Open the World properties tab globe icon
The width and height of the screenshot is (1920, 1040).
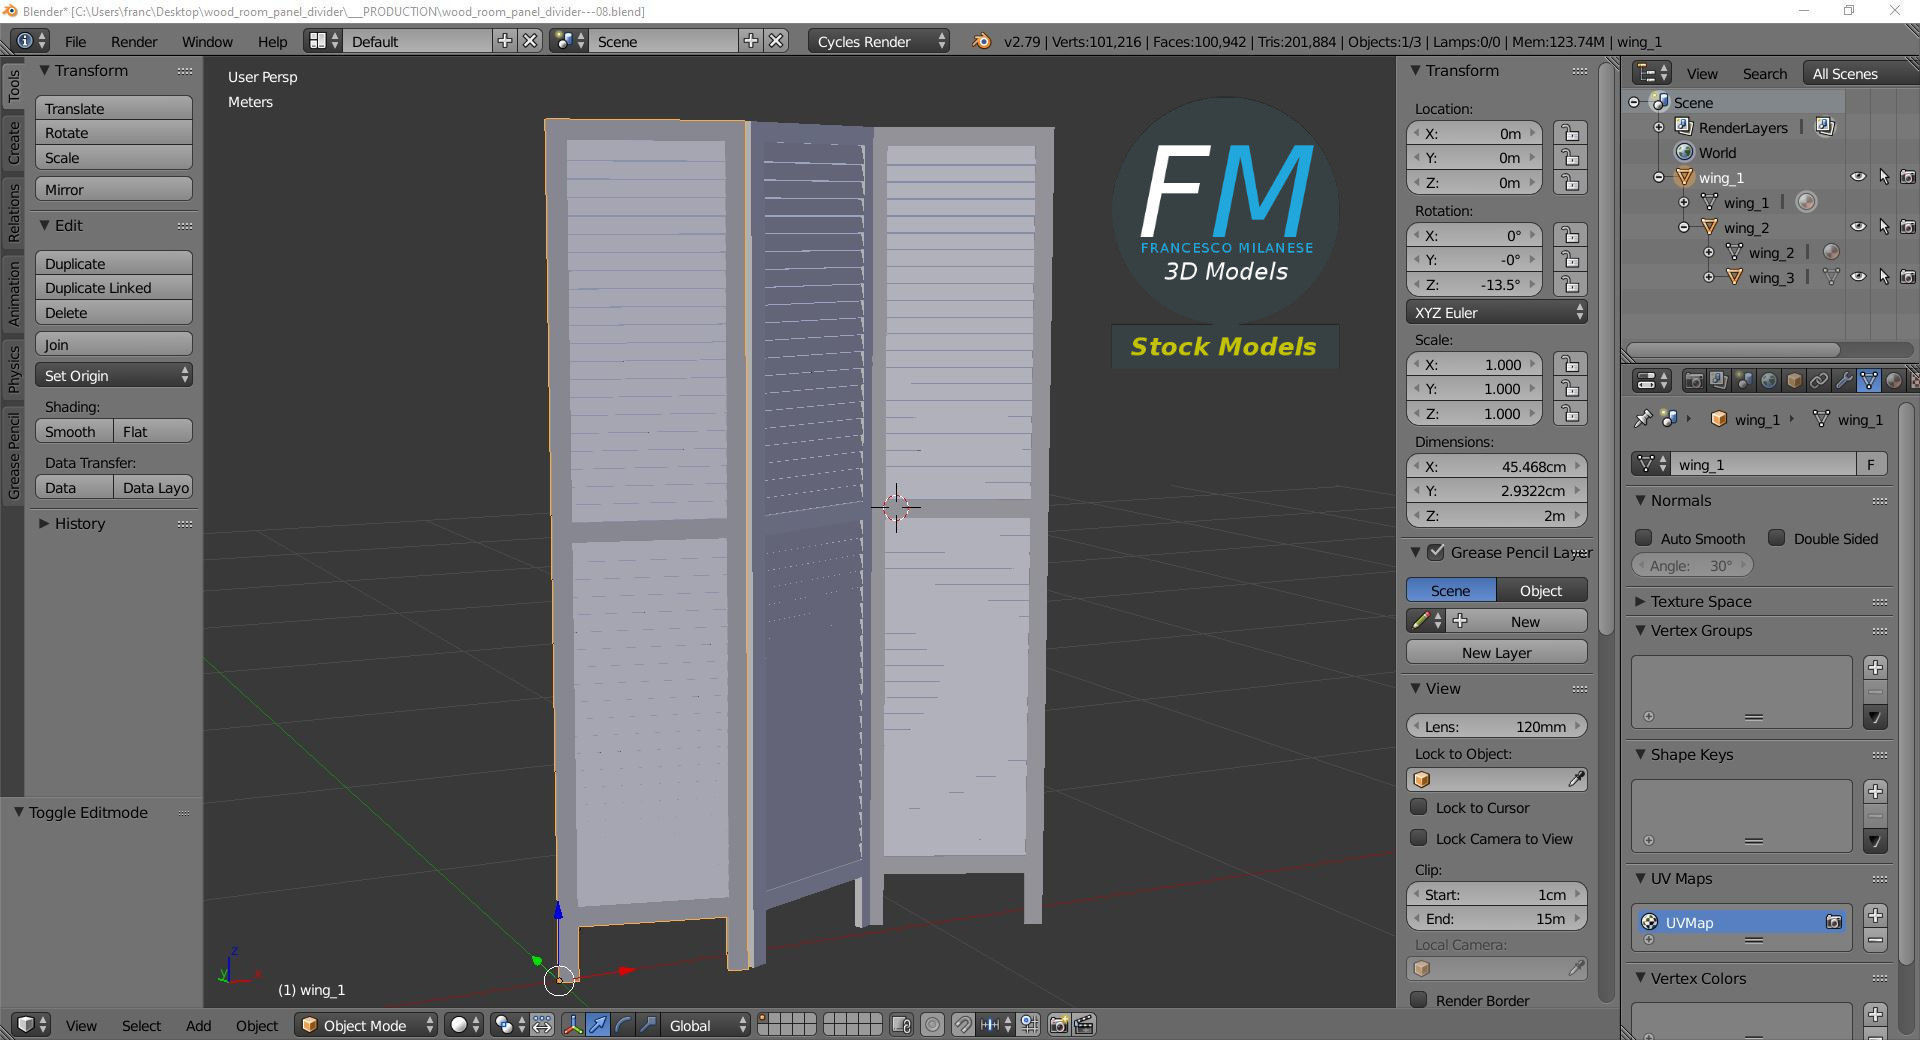(1768, 381)
